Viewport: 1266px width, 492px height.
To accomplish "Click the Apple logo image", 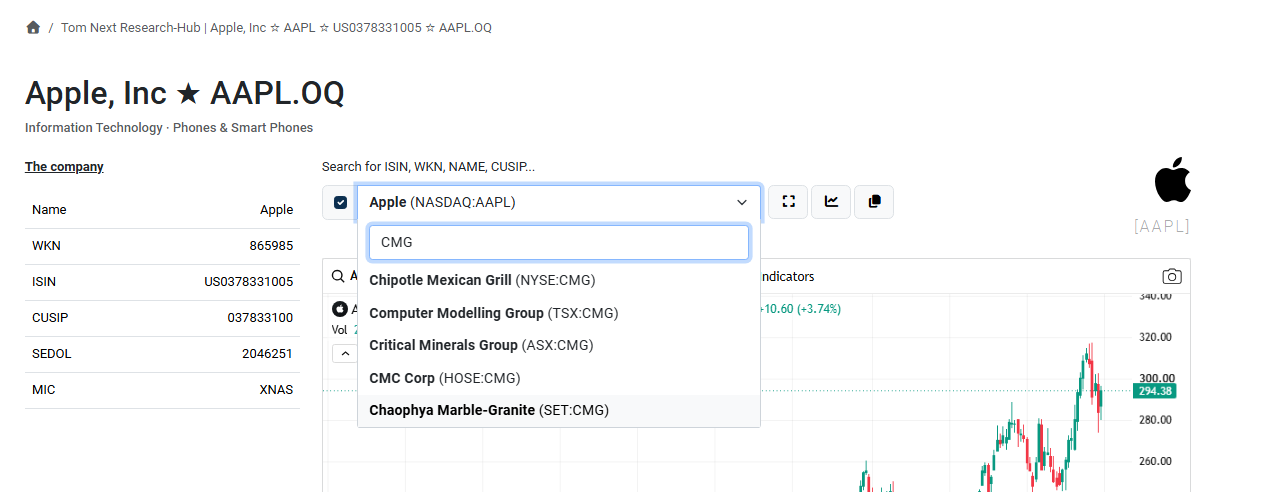I will tap(1173, 180).
